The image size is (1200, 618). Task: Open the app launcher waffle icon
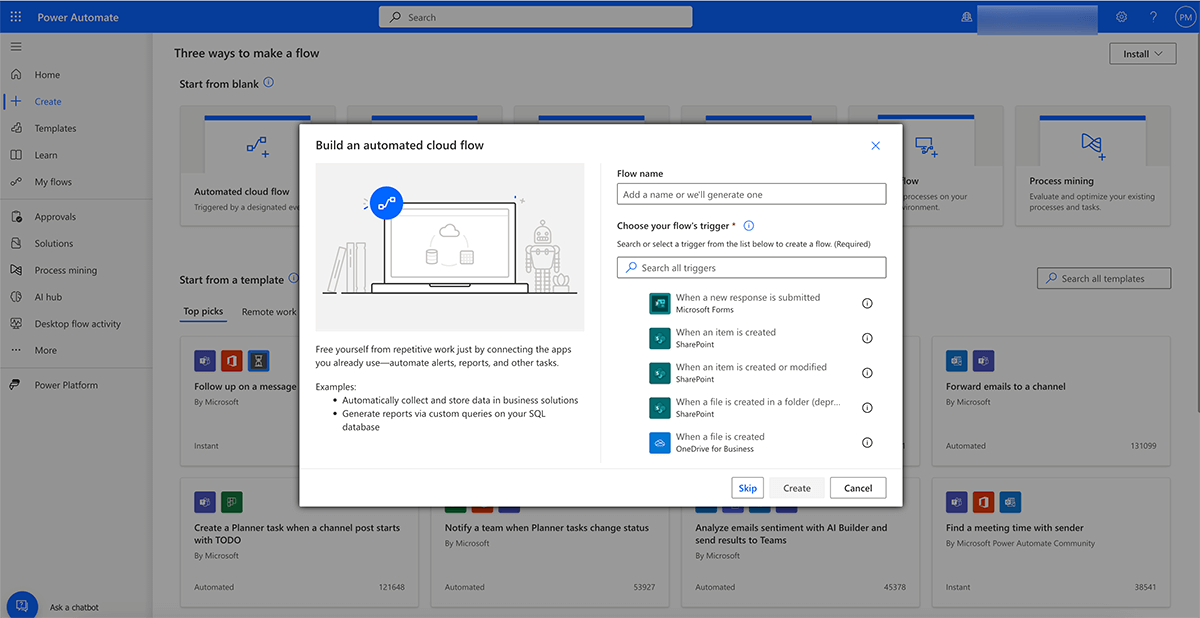[x=15, y=17]
